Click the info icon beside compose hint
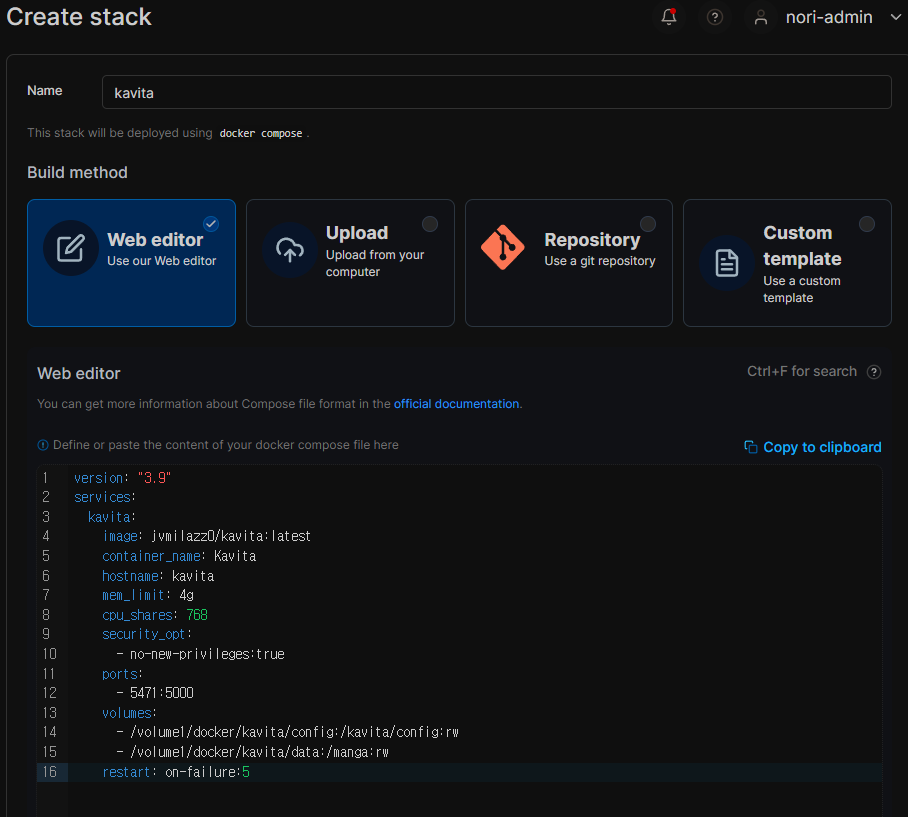The height and width of the screenshot is (817, 908). click(x=43, y=445)
